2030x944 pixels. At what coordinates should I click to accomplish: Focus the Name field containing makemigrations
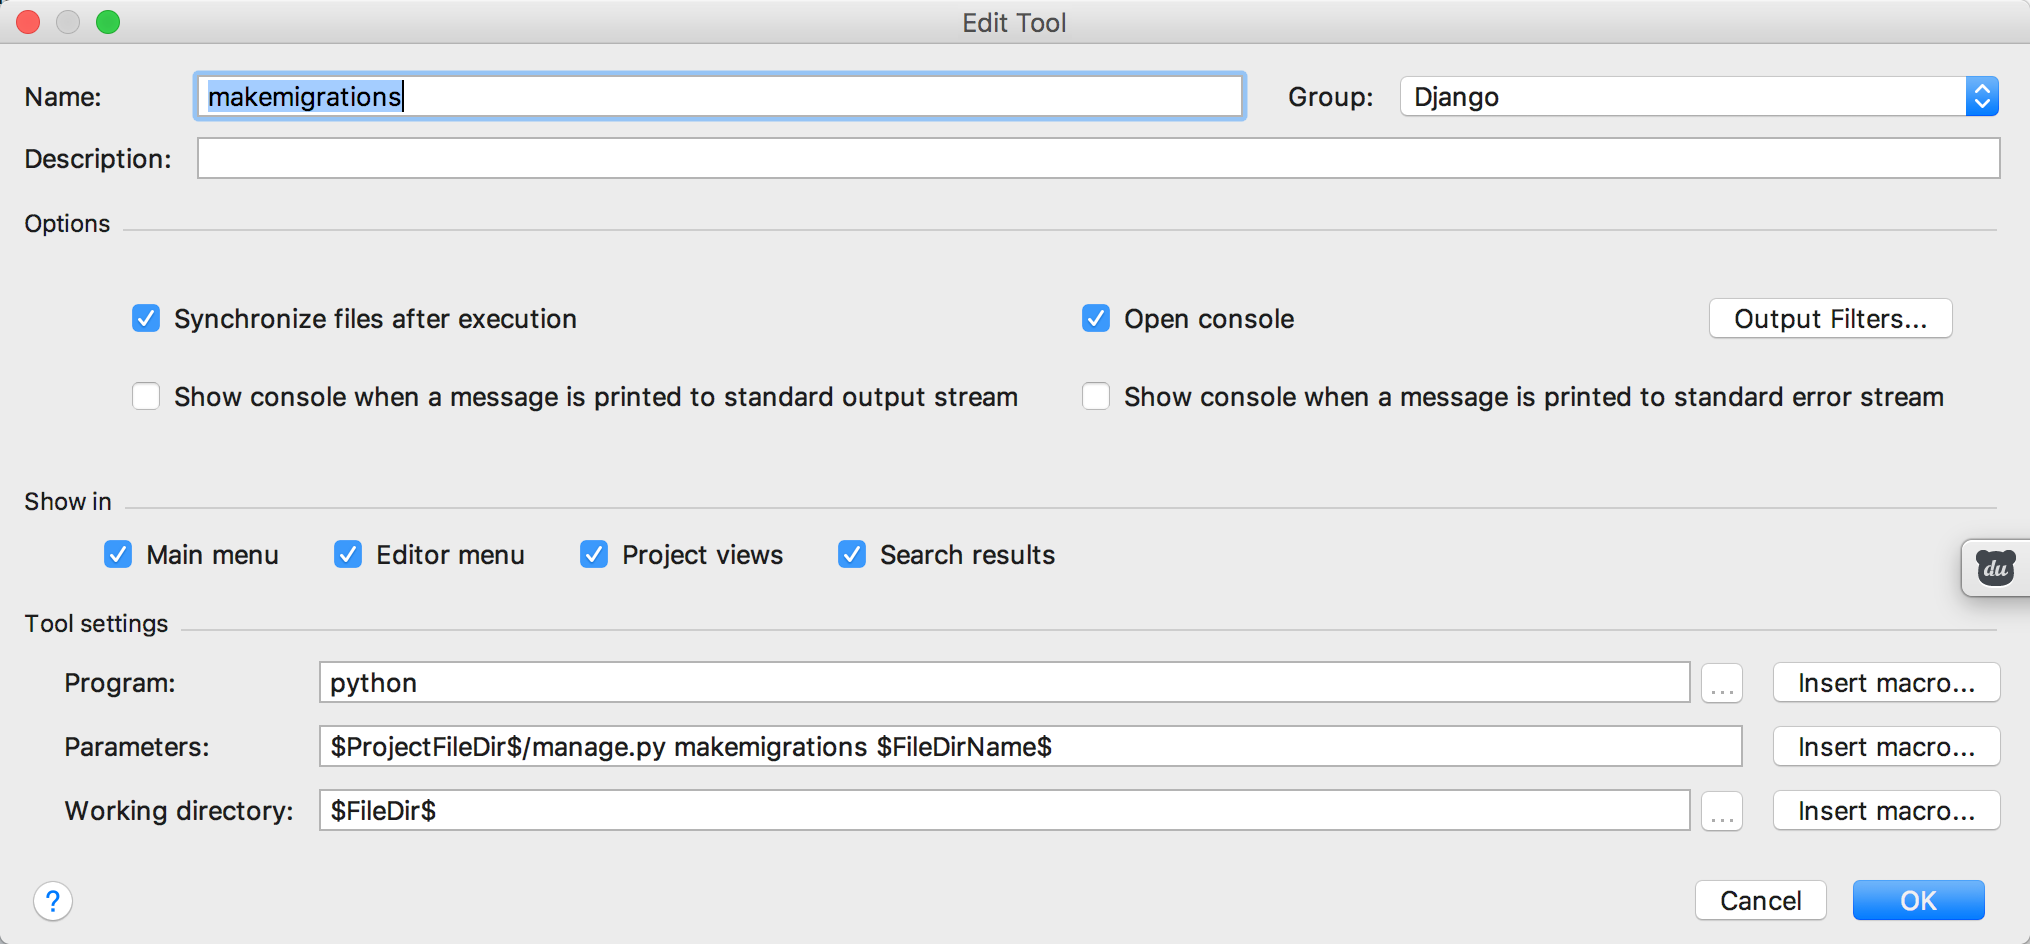coord(720,97)
